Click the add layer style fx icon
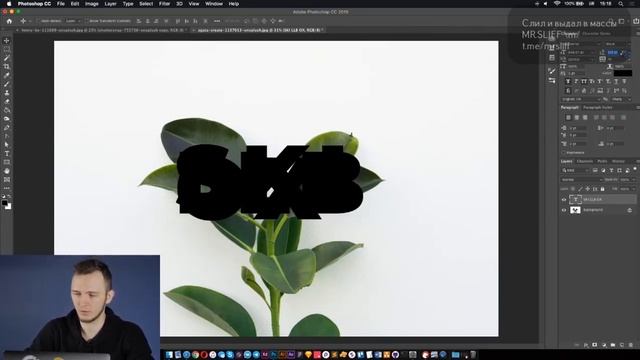 [x=586, y=345]
